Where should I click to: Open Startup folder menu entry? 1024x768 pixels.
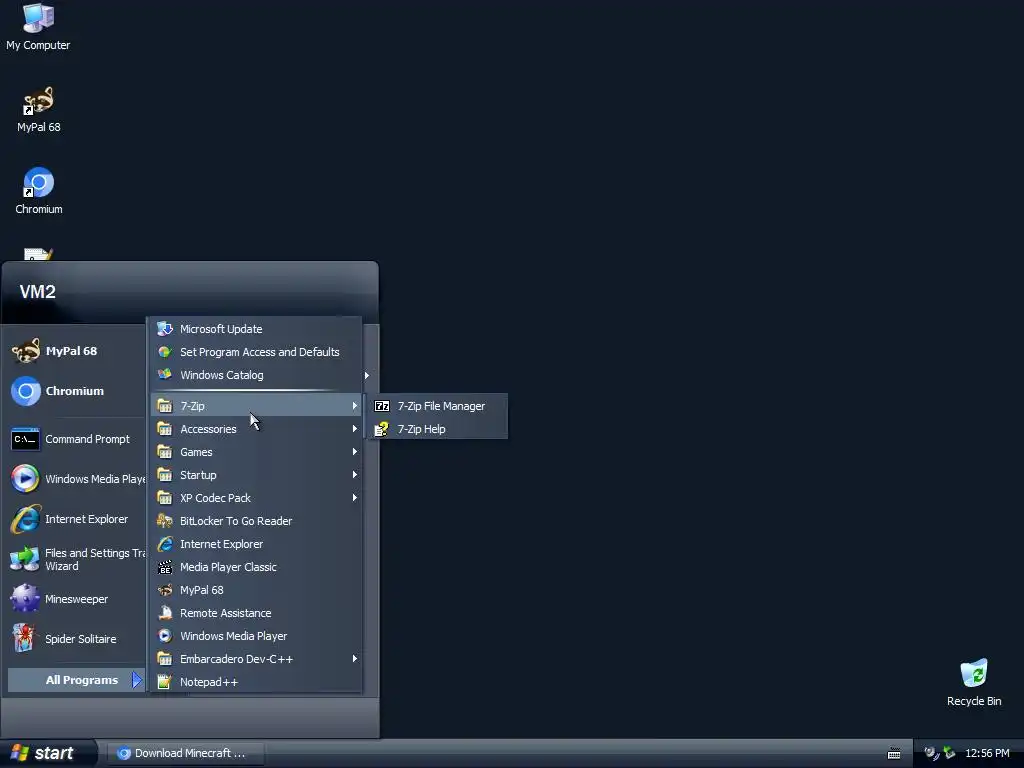[x=257, y=475]
